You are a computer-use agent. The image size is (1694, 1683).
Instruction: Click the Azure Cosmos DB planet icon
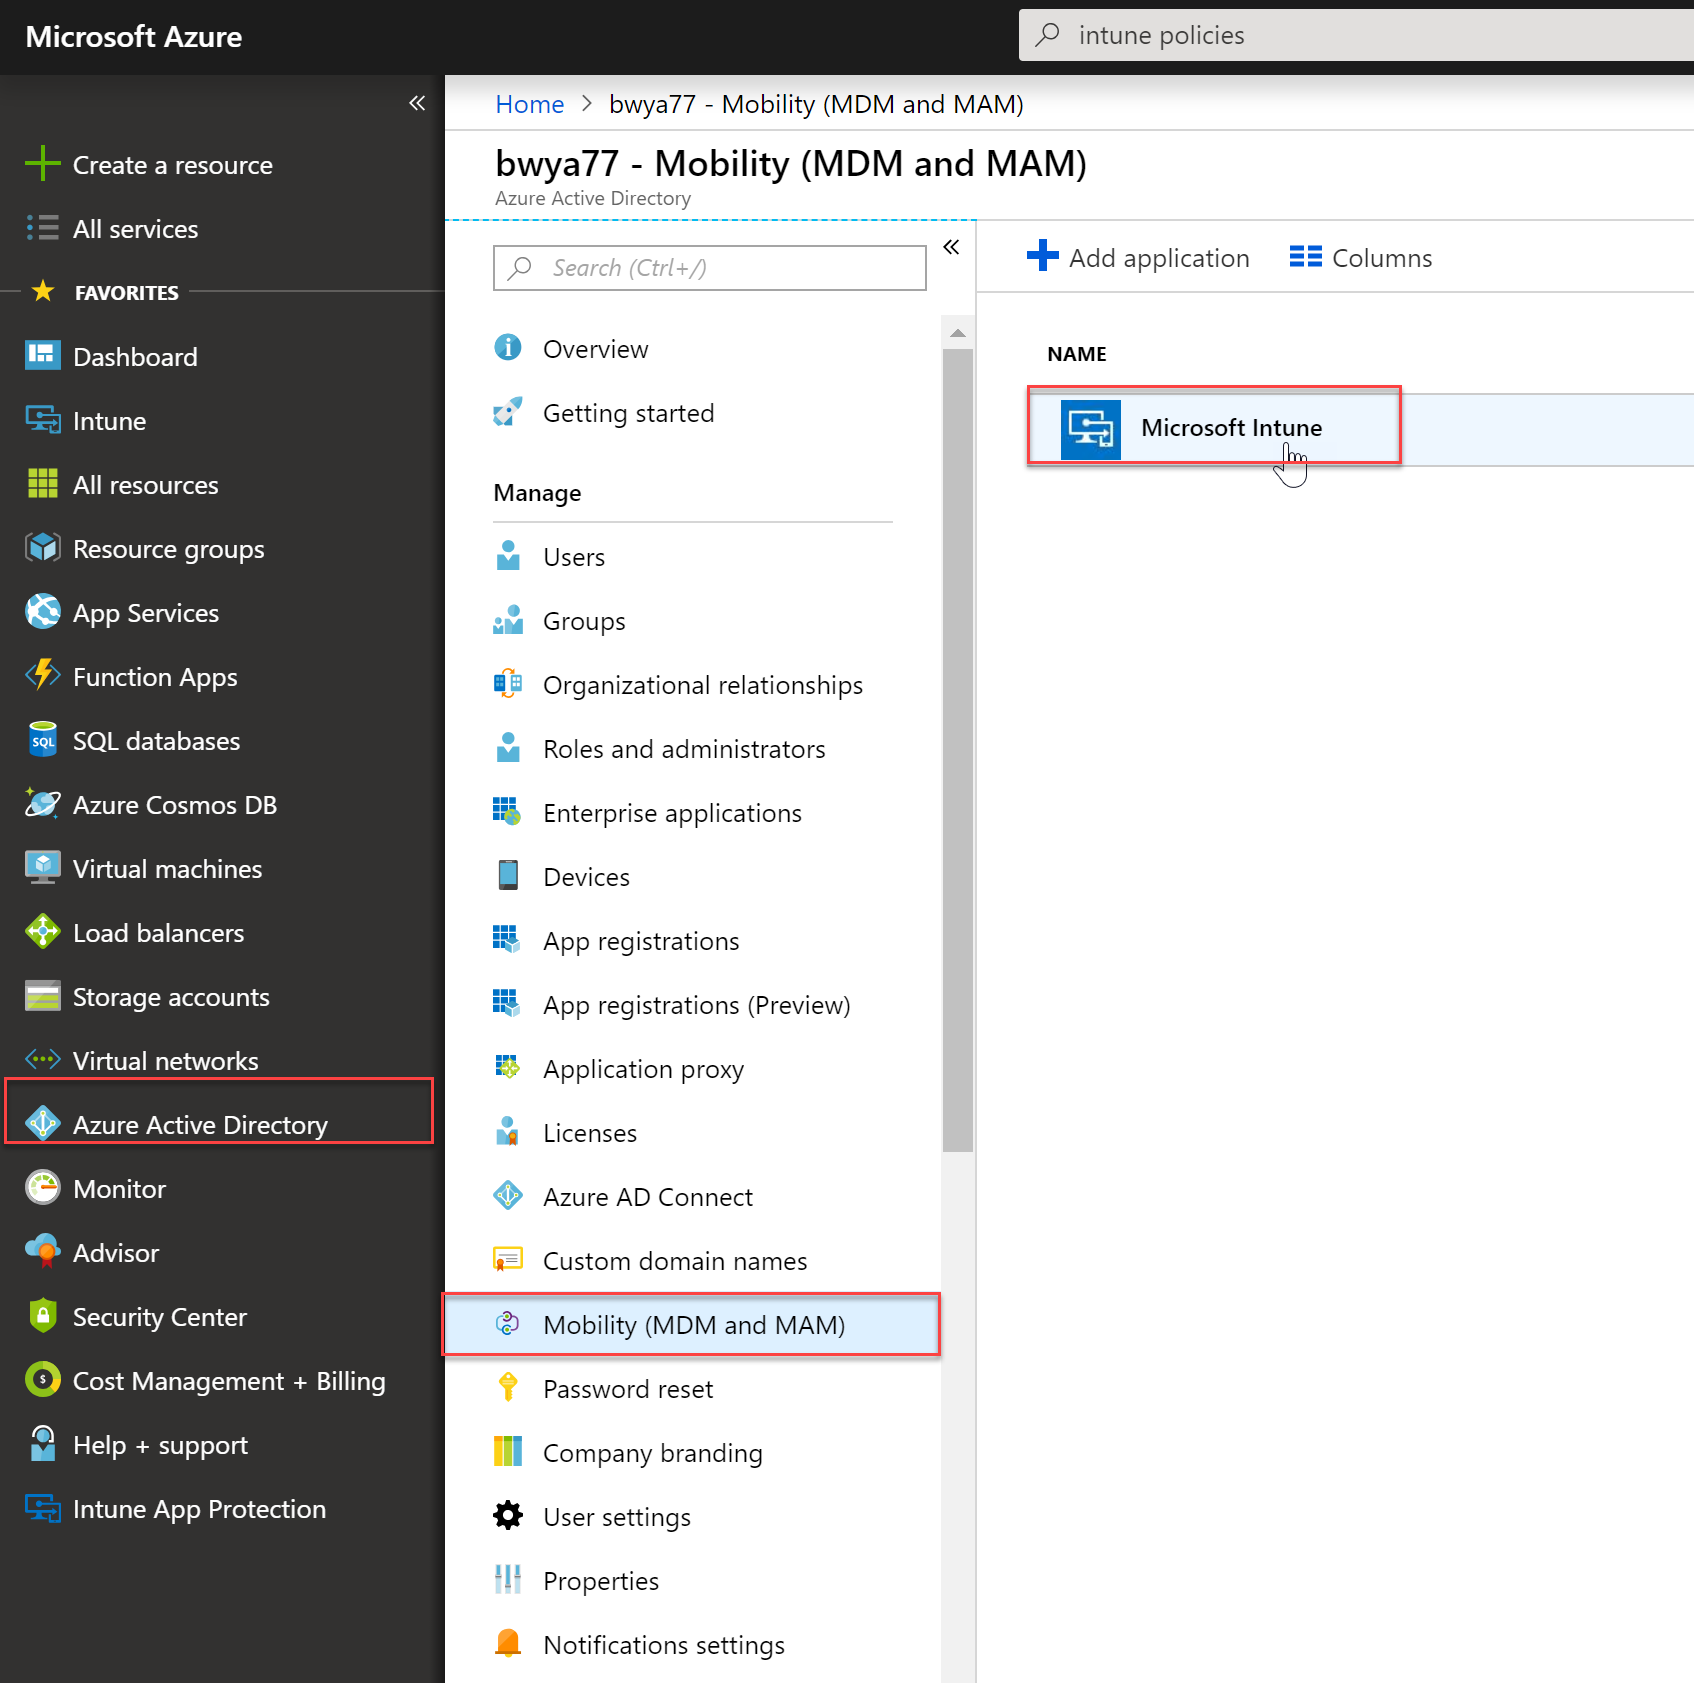(42, 803)
